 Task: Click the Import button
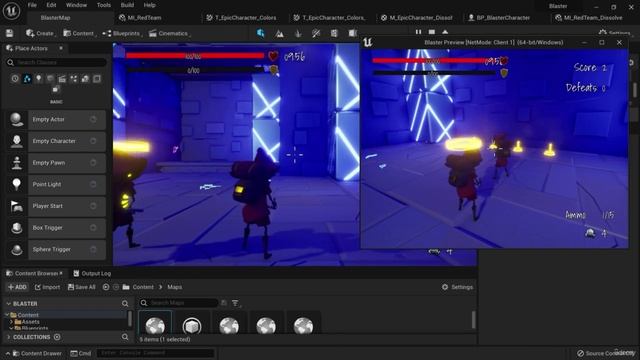pos(47,287)
